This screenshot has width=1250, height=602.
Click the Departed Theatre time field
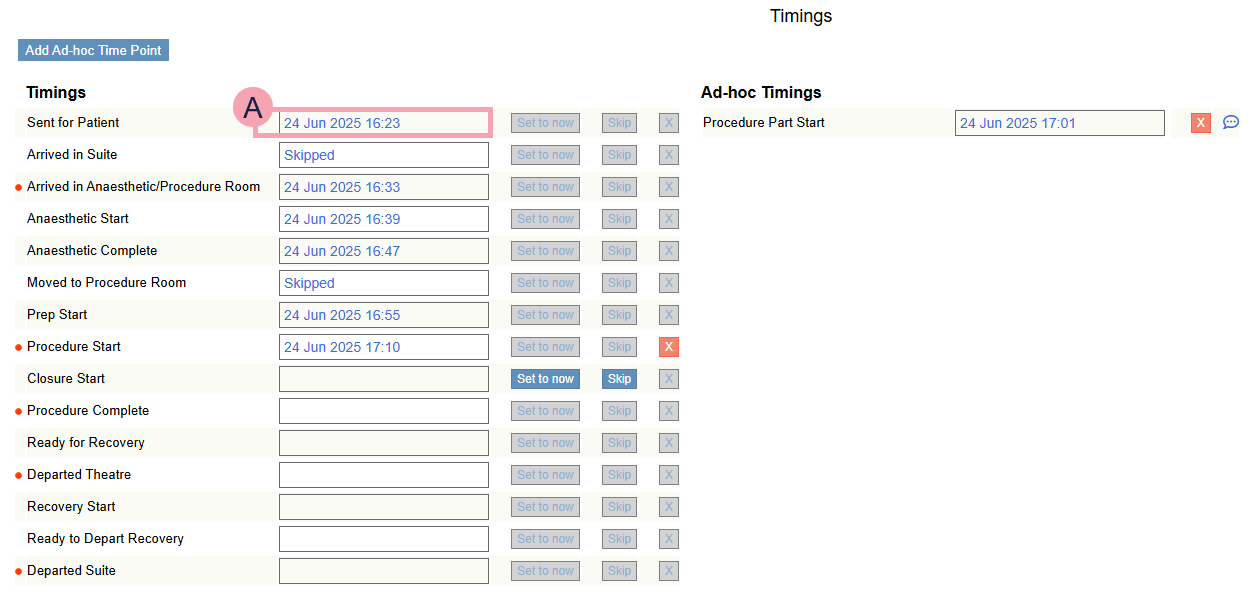point(383,475)
